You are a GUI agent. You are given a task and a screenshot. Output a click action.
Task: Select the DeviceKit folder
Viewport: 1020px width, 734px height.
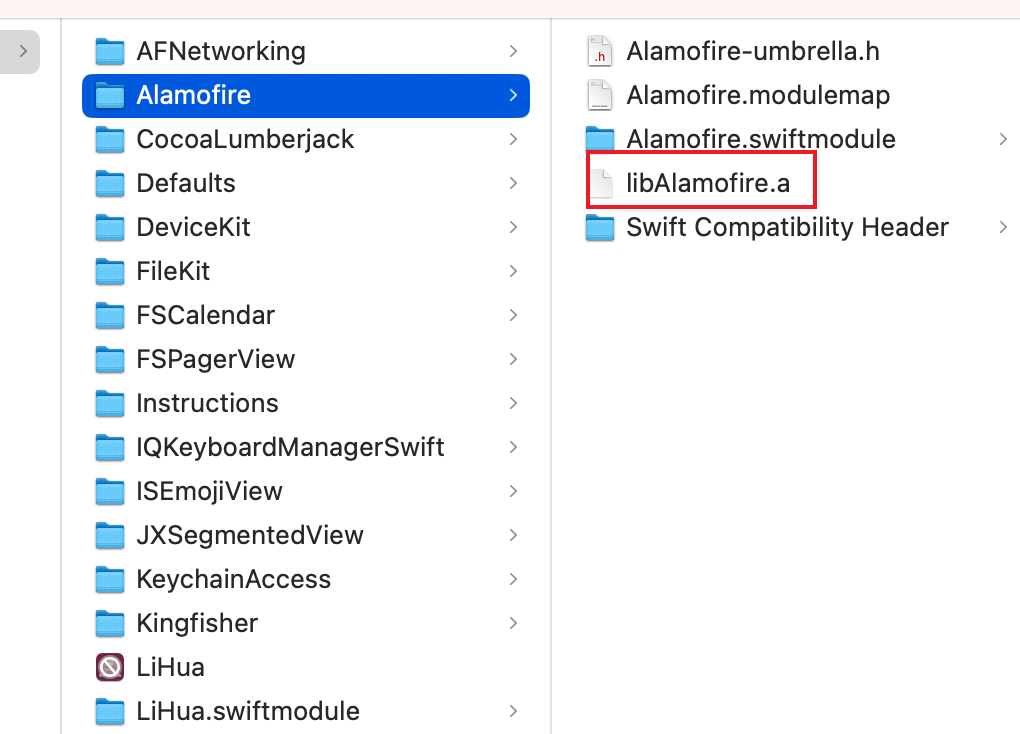click(x=306, y=227)
